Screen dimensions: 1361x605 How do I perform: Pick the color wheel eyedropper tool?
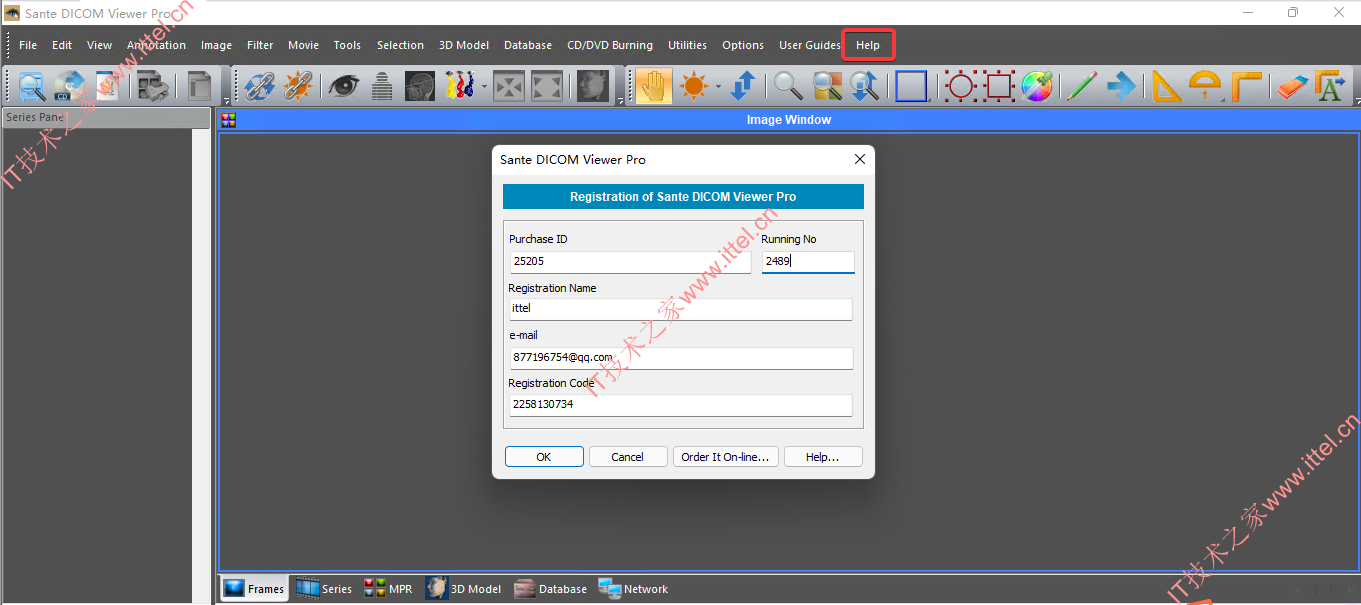pyautogui.click(x=1037, y=86)
